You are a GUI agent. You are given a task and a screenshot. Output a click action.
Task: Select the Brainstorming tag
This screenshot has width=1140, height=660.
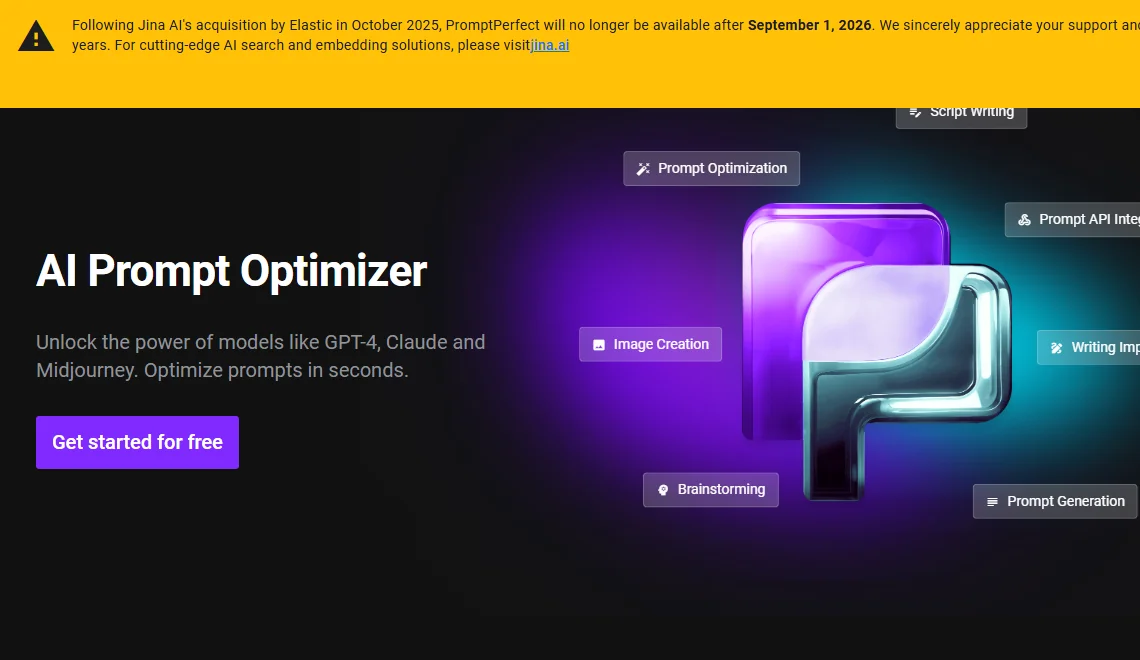(710, 490)
